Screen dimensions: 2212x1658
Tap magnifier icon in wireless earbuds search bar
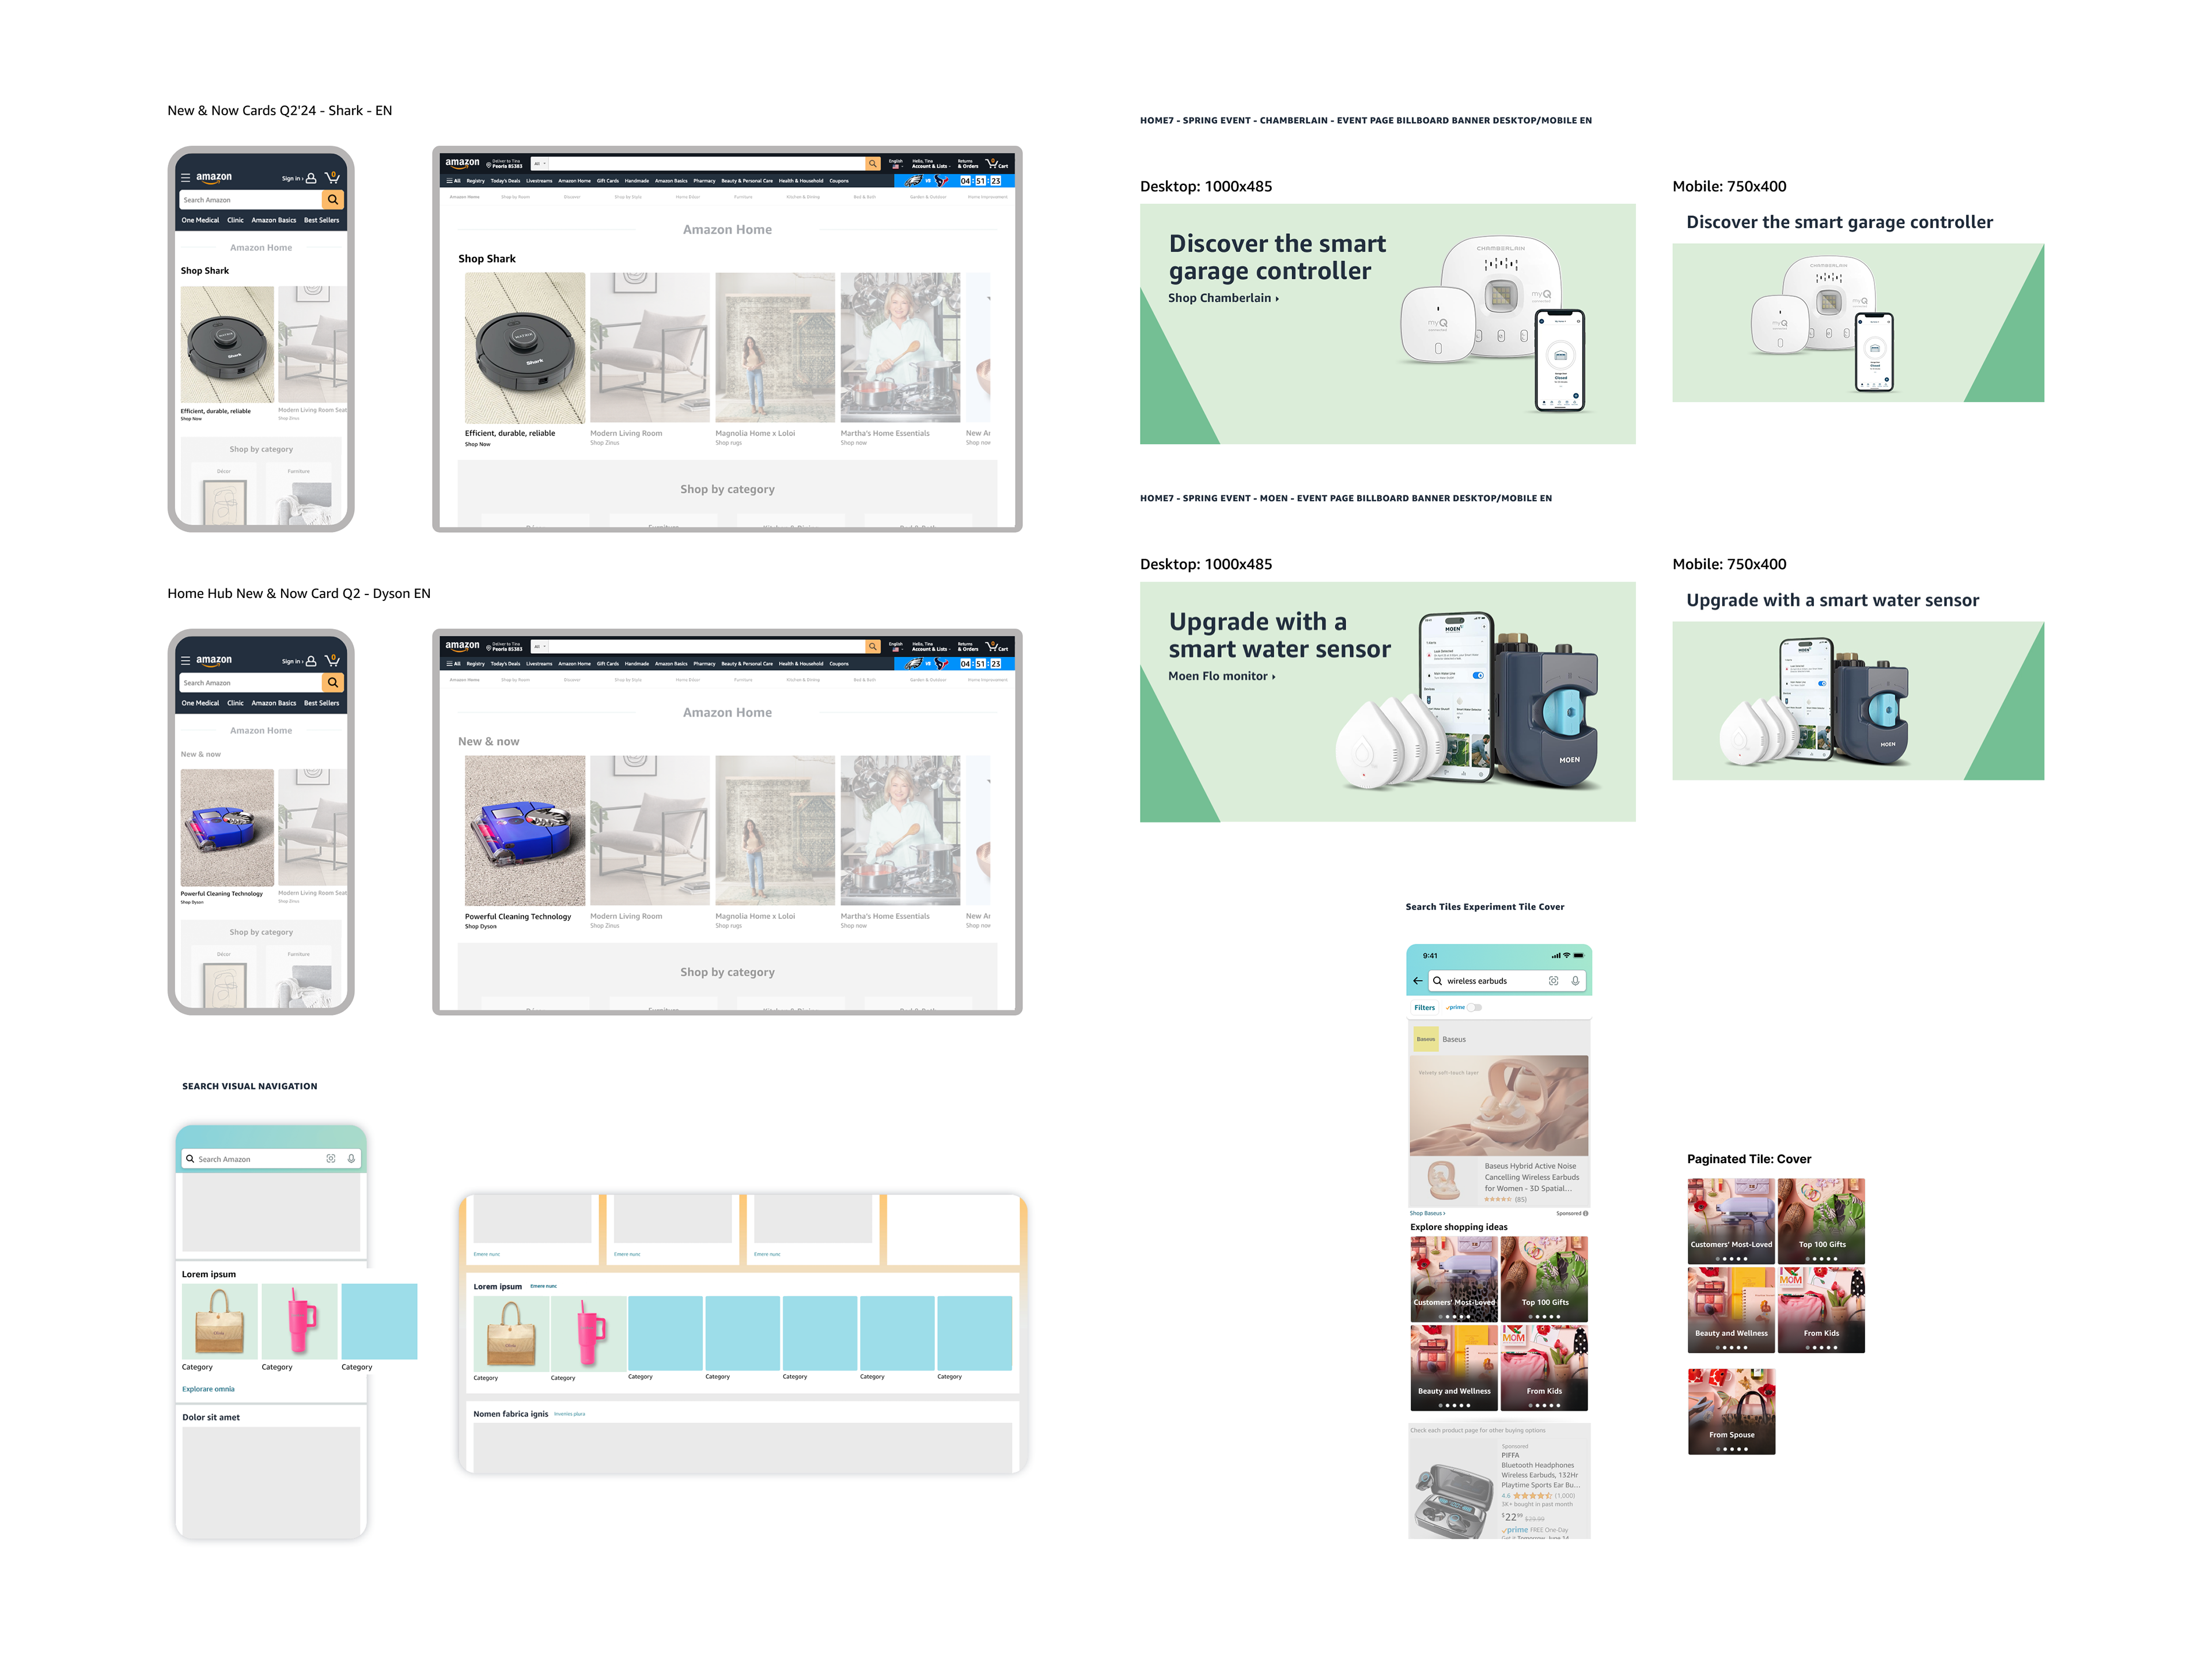pos(1438,981)
